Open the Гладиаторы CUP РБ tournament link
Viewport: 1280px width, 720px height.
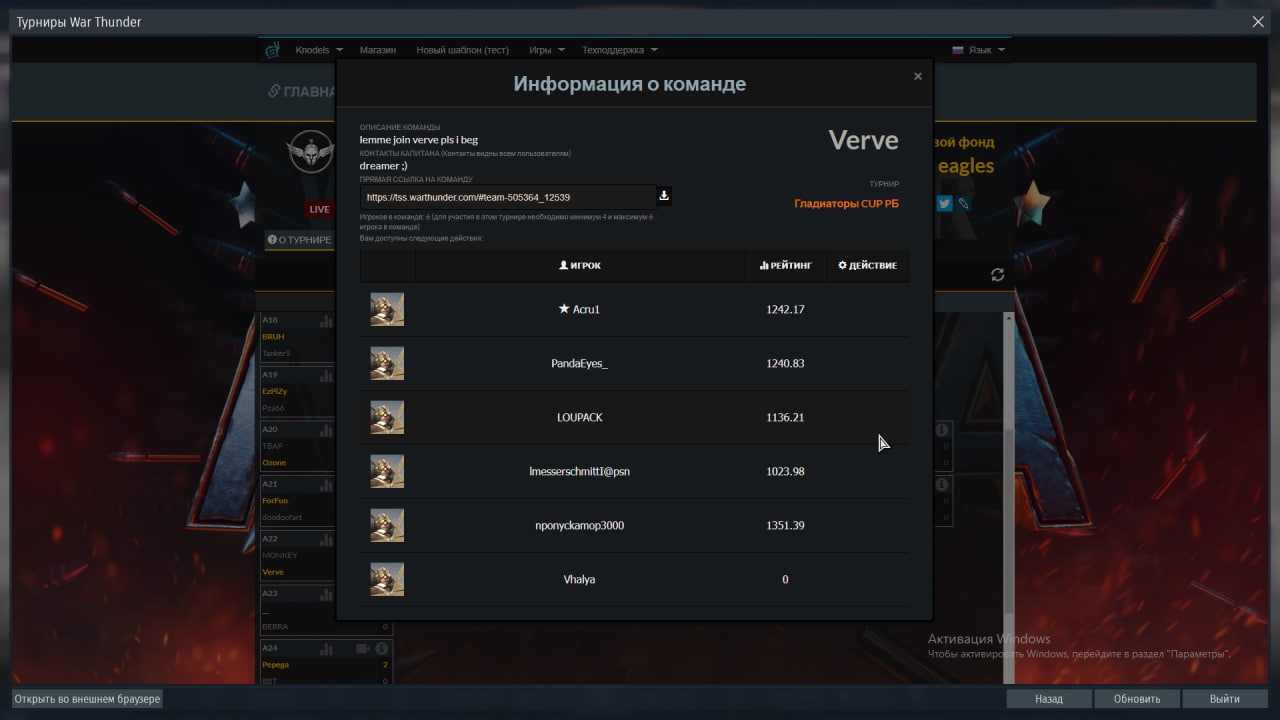tap(846, 203)
